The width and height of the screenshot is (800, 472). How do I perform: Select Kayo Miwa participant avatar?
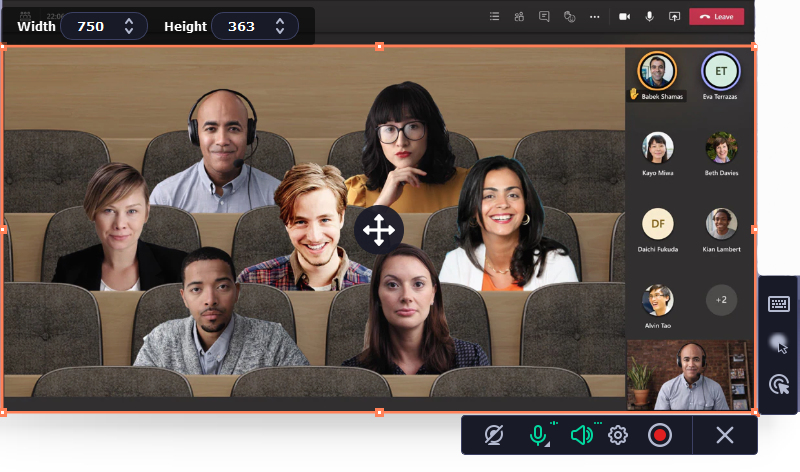click(x=657, y=147)
